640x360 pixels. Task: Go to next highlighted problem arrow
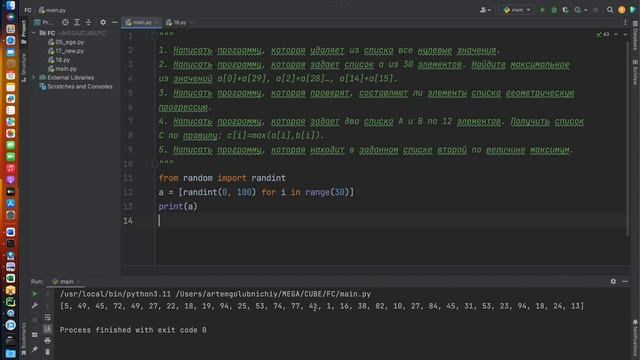tap(625, 35)
